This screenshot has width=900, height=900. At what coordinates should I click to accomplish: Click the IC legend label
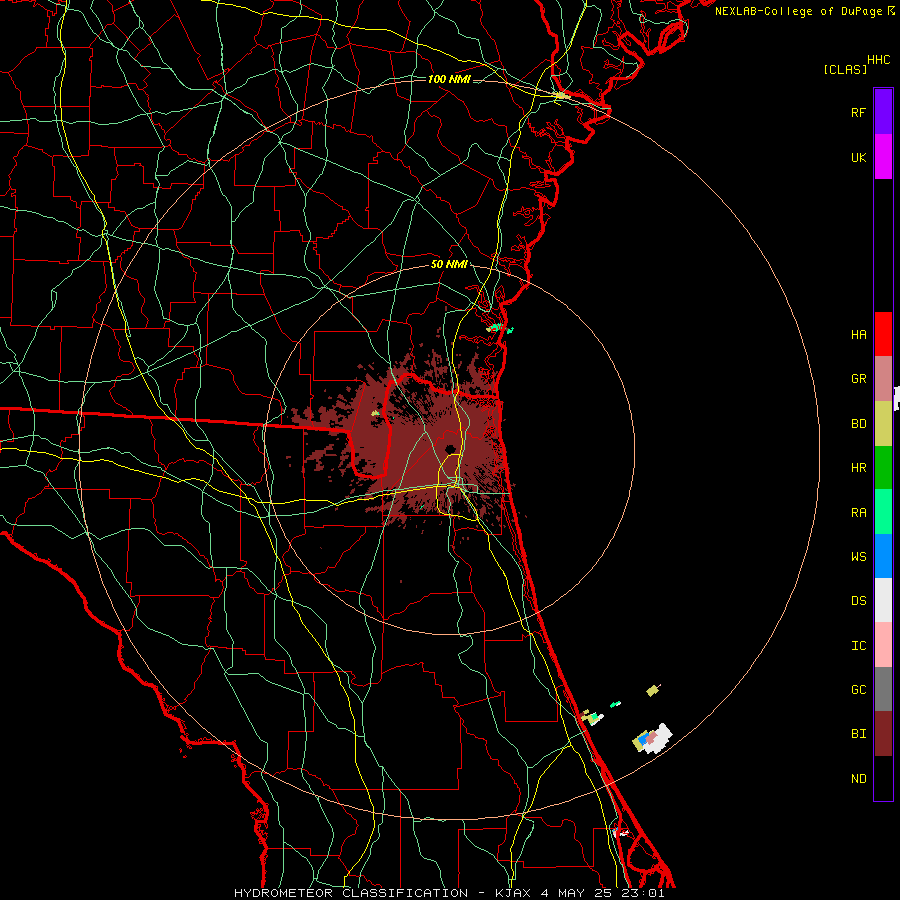(x=858, y=646)
